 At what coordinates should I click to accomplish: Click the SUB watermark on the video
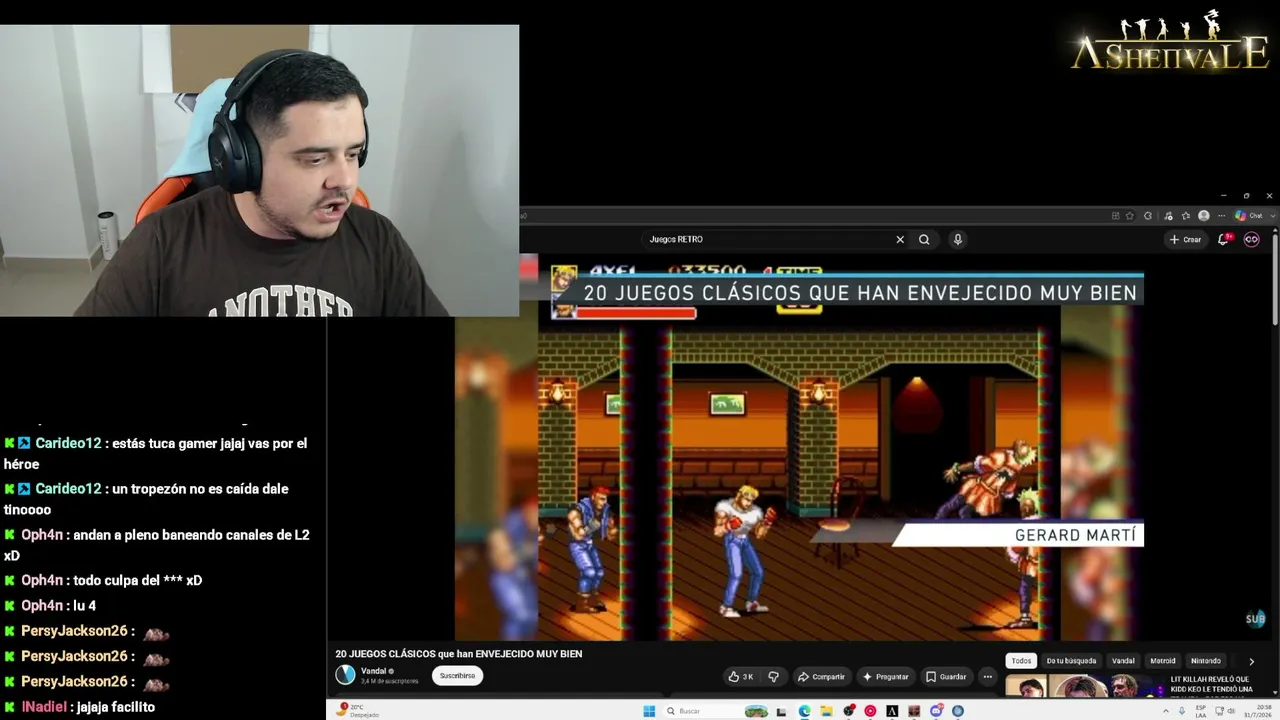click(1255, 619)
